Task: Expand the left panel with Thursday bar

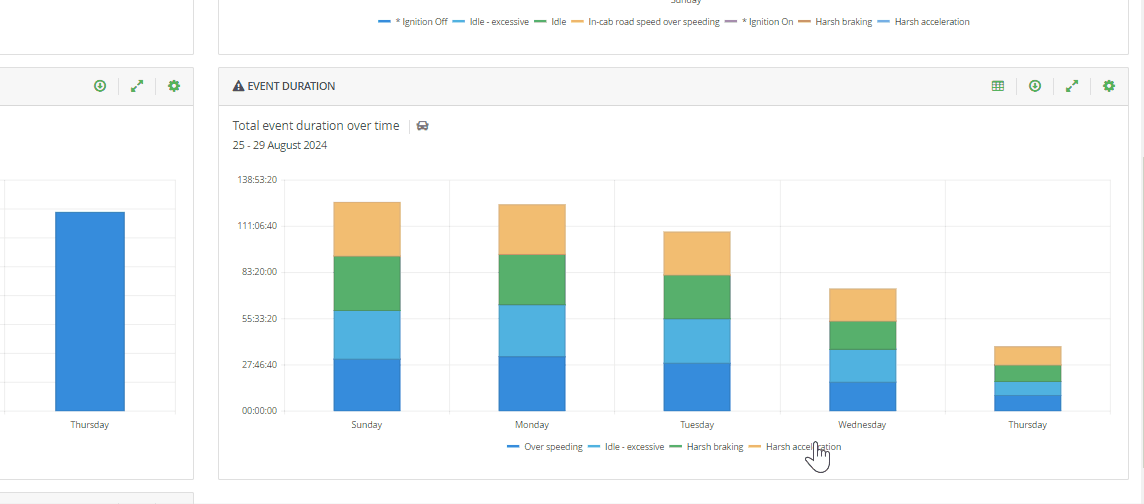Action: click(137, 86)
